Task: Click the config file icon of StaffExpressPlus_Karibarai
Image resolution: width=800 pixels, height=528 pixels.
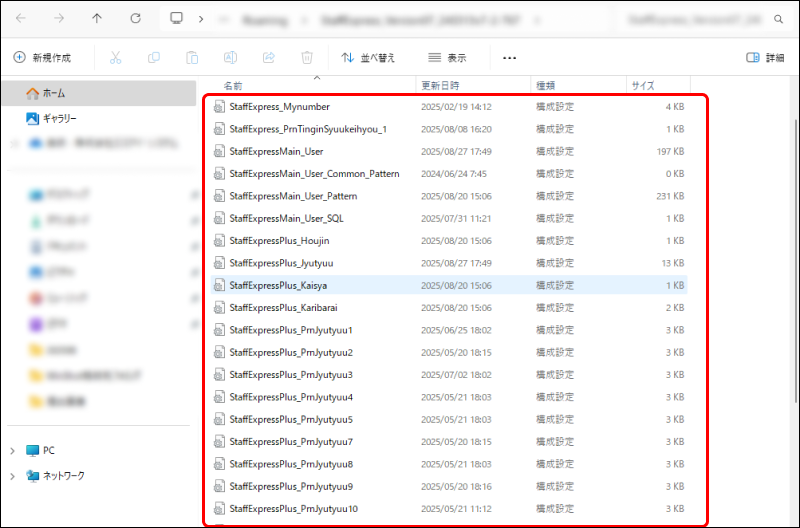Action: (219, 308)
